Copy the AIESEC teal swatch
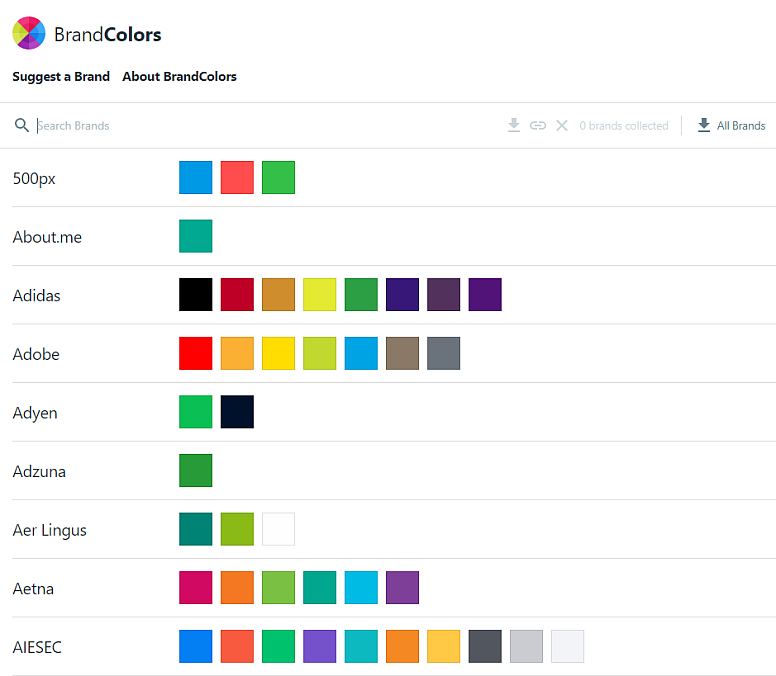This screenshot has width=776, height=676. (x=361, y=646)
